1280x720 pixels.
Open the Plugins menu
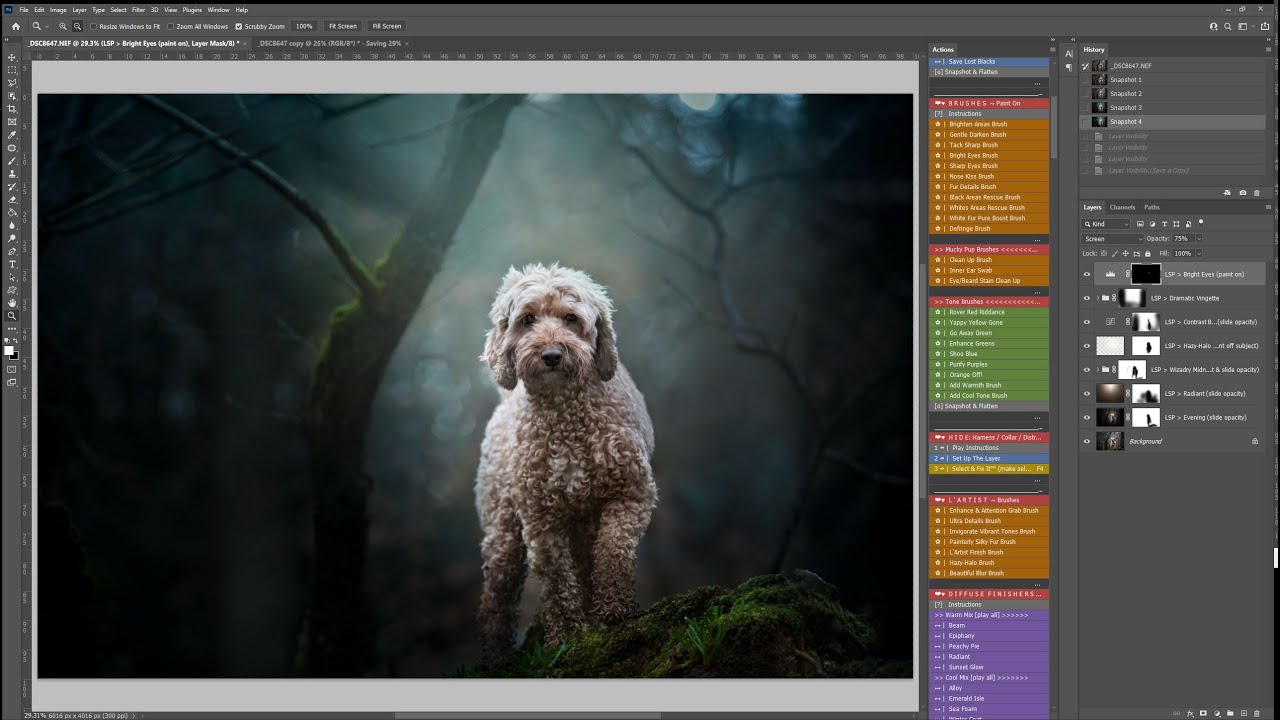pos(192,10)
